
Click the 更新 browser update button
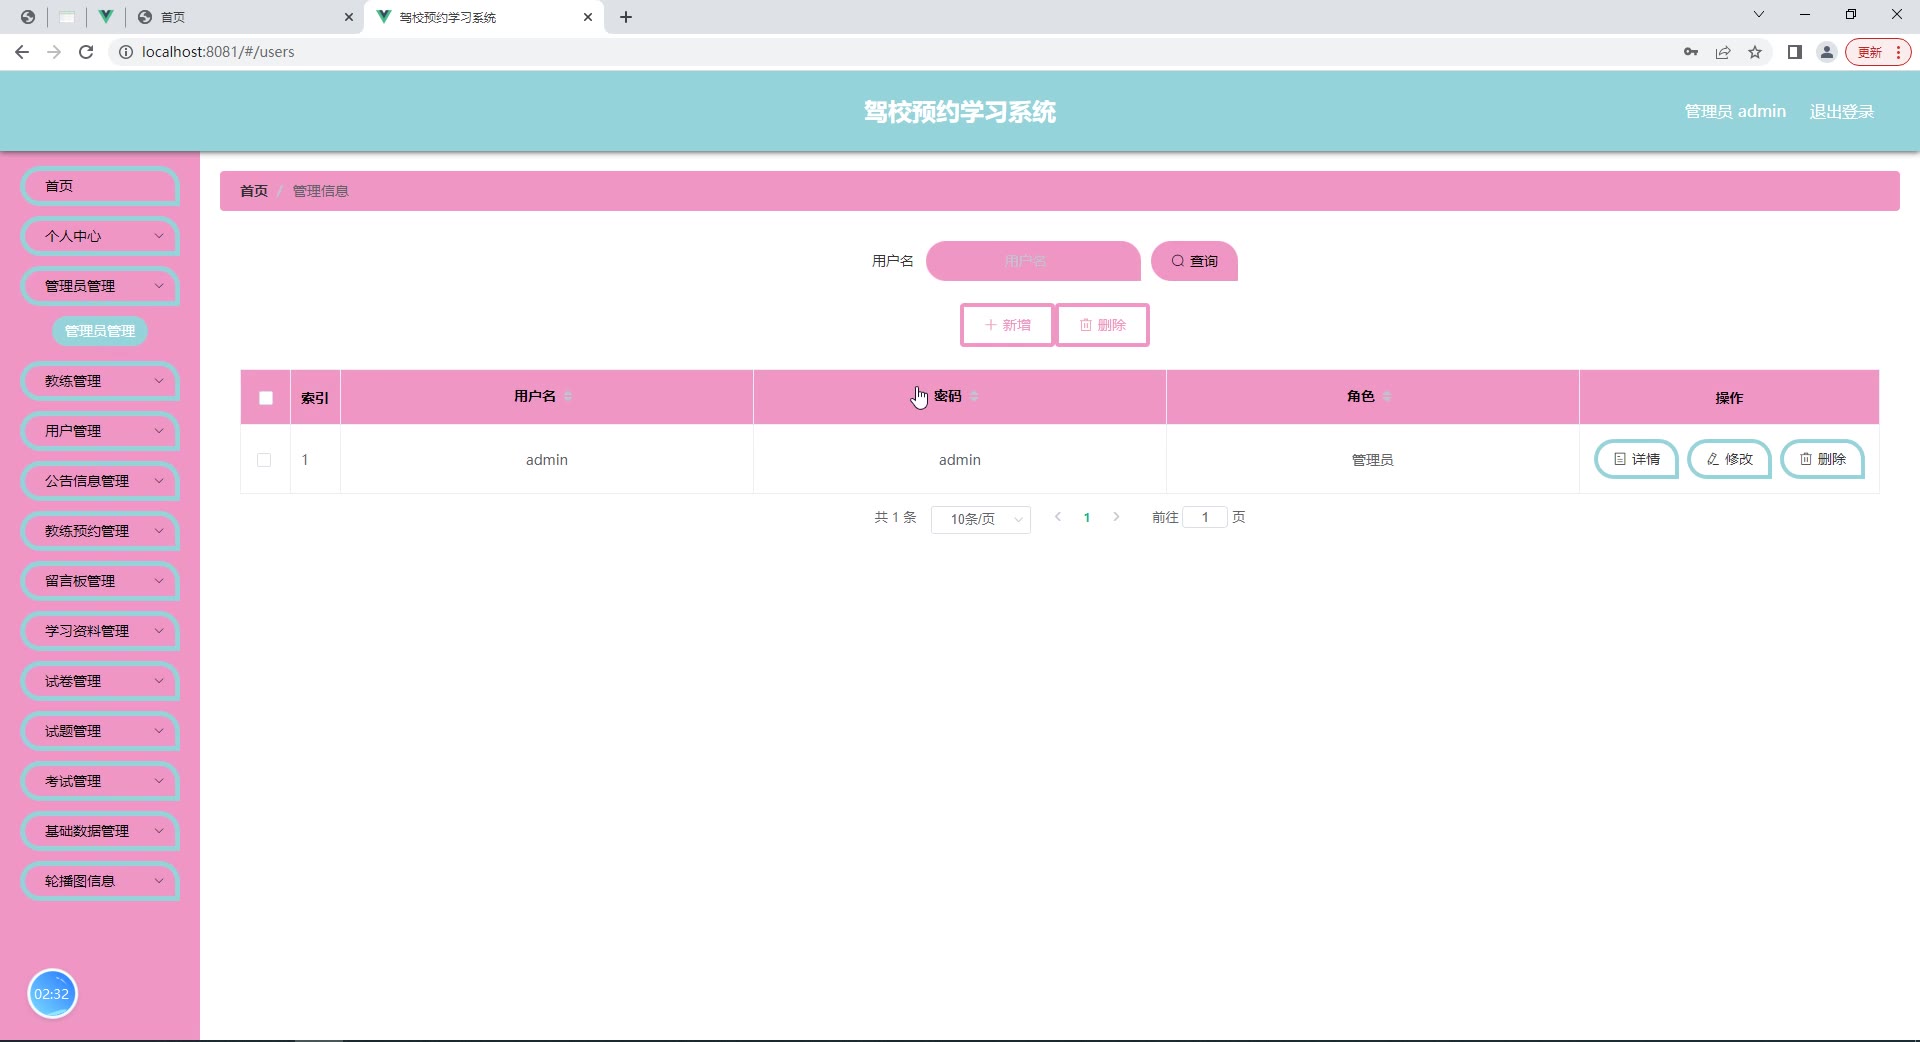click(x=1879, y=52)
